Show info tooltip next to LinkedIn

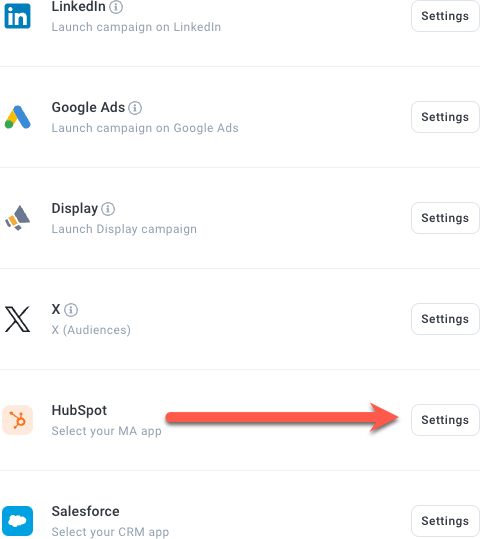(116, 7)
